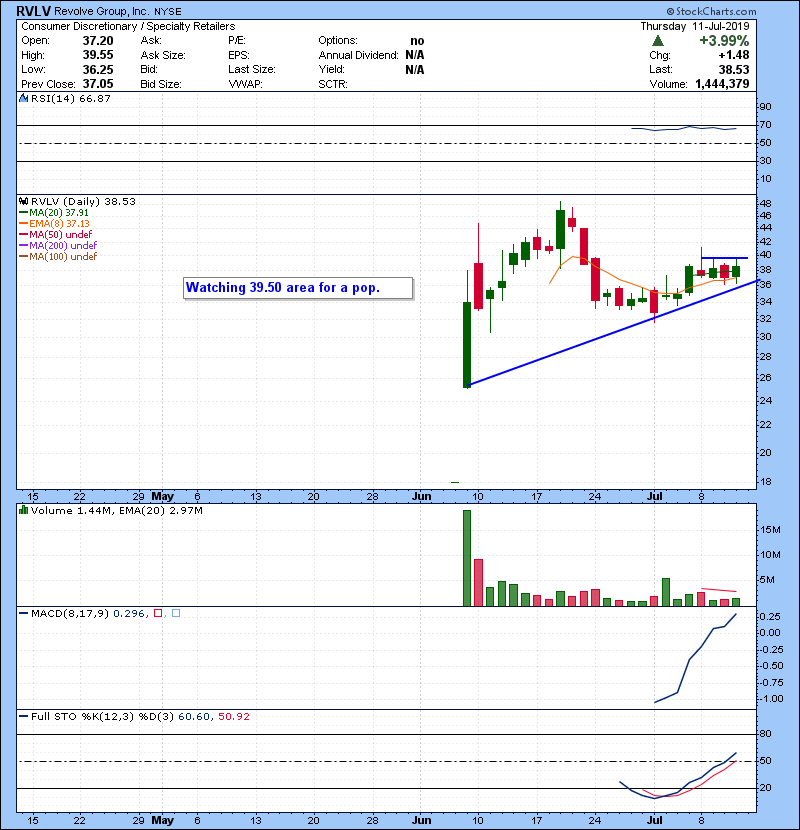Viewport: 800px width, 830px height.
Task: Click the 90 label on the RSI axis
Action: pyautogui.click(x=766, y=106)
